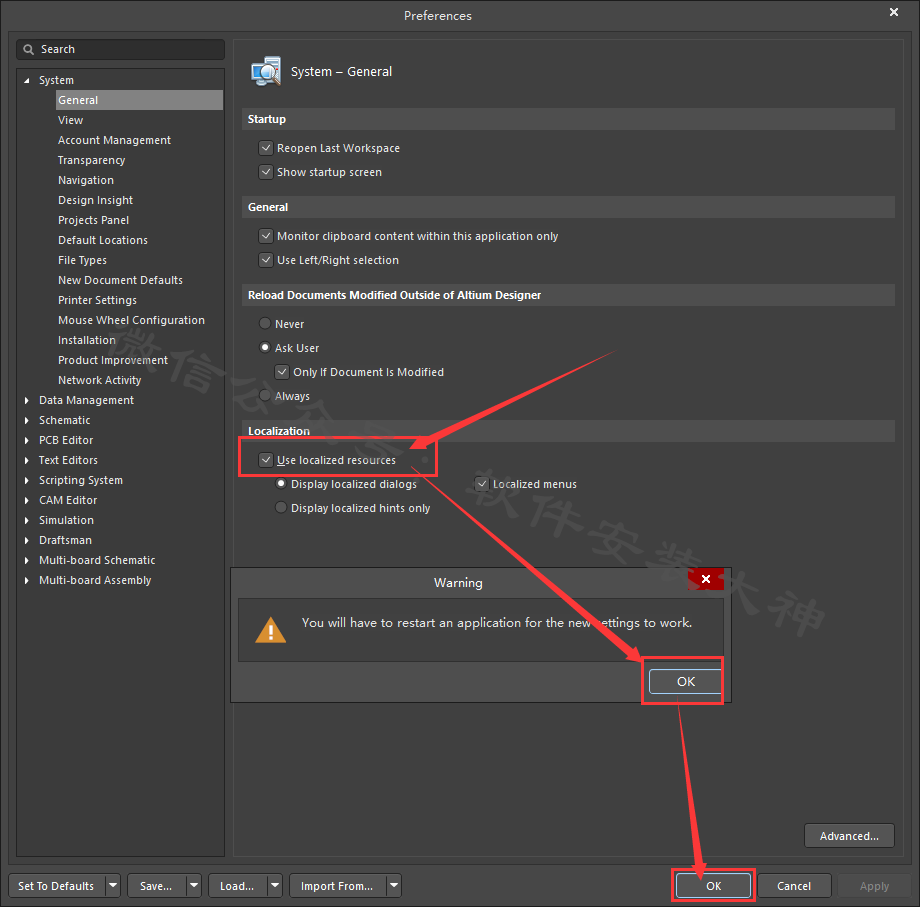Click the Load... button

tap(237, 885)
